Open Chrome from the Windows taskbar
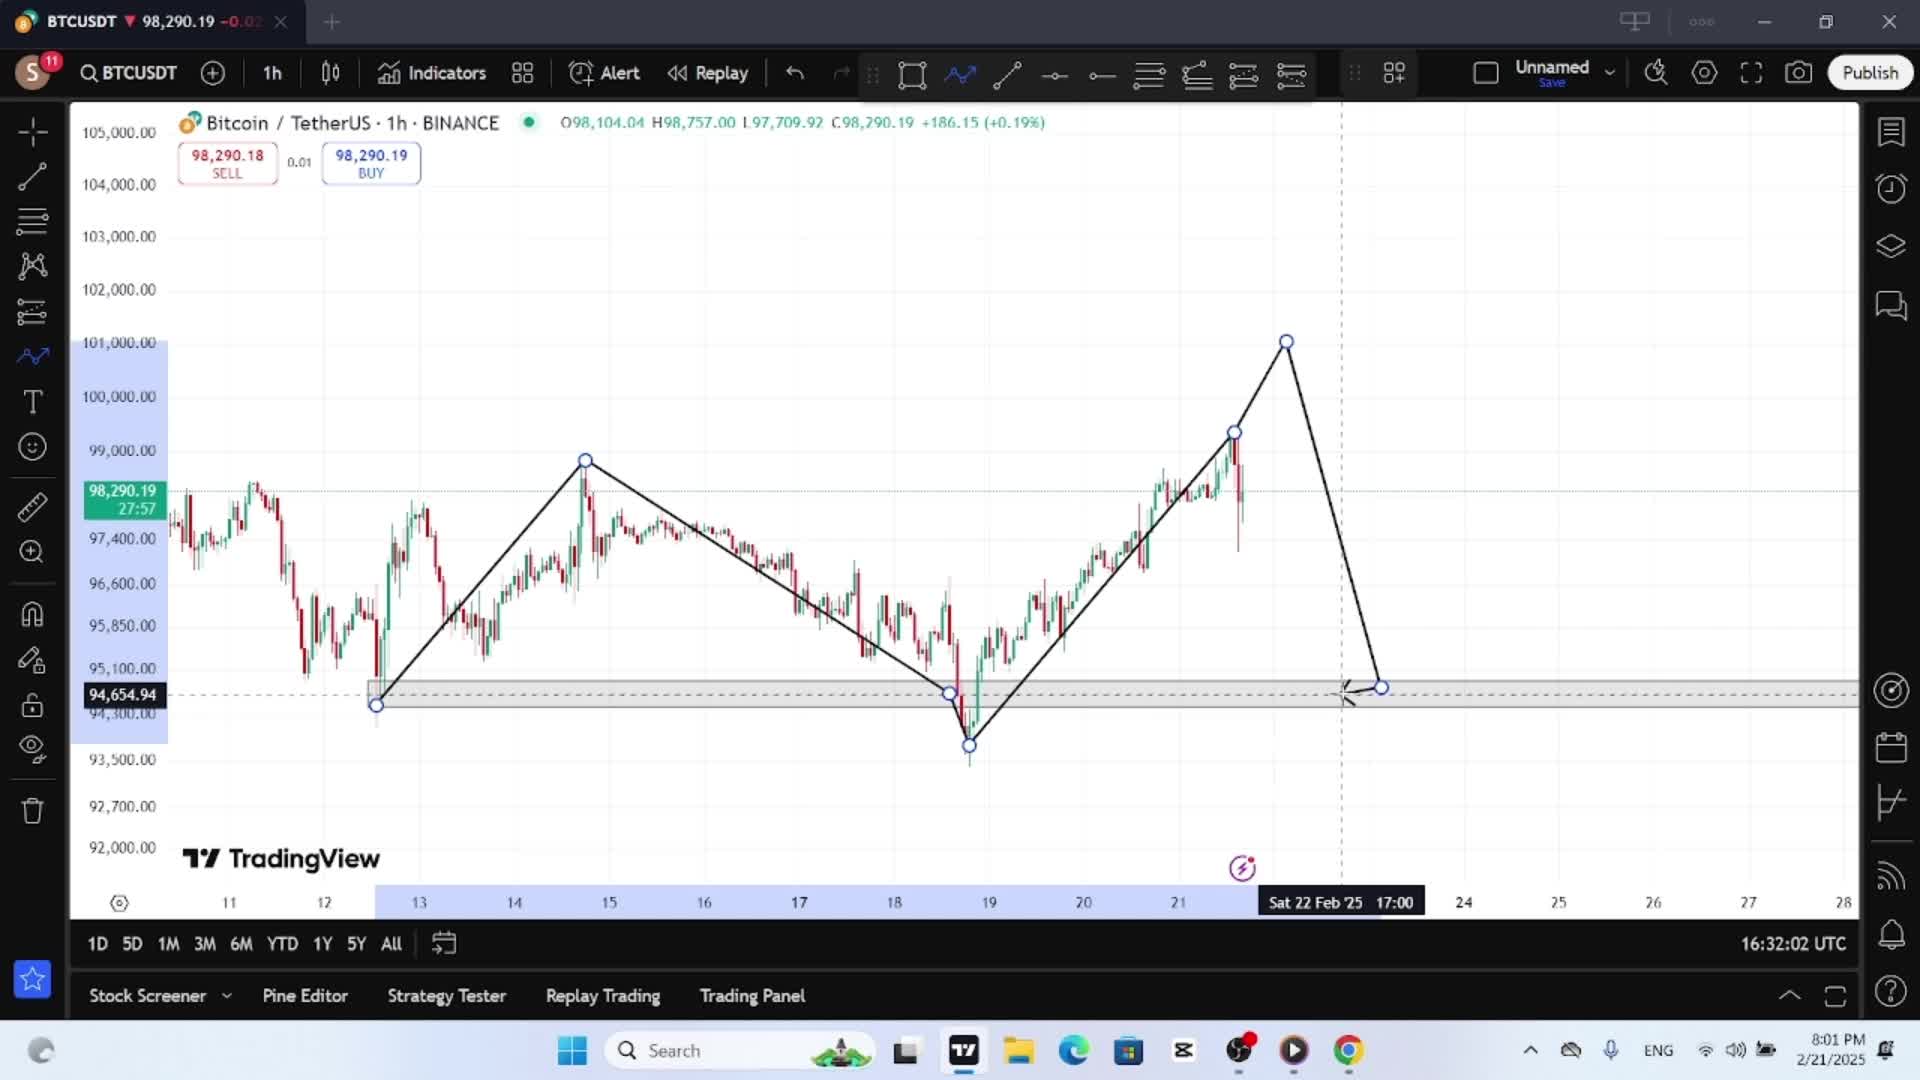 [x=1348, y=1051]
